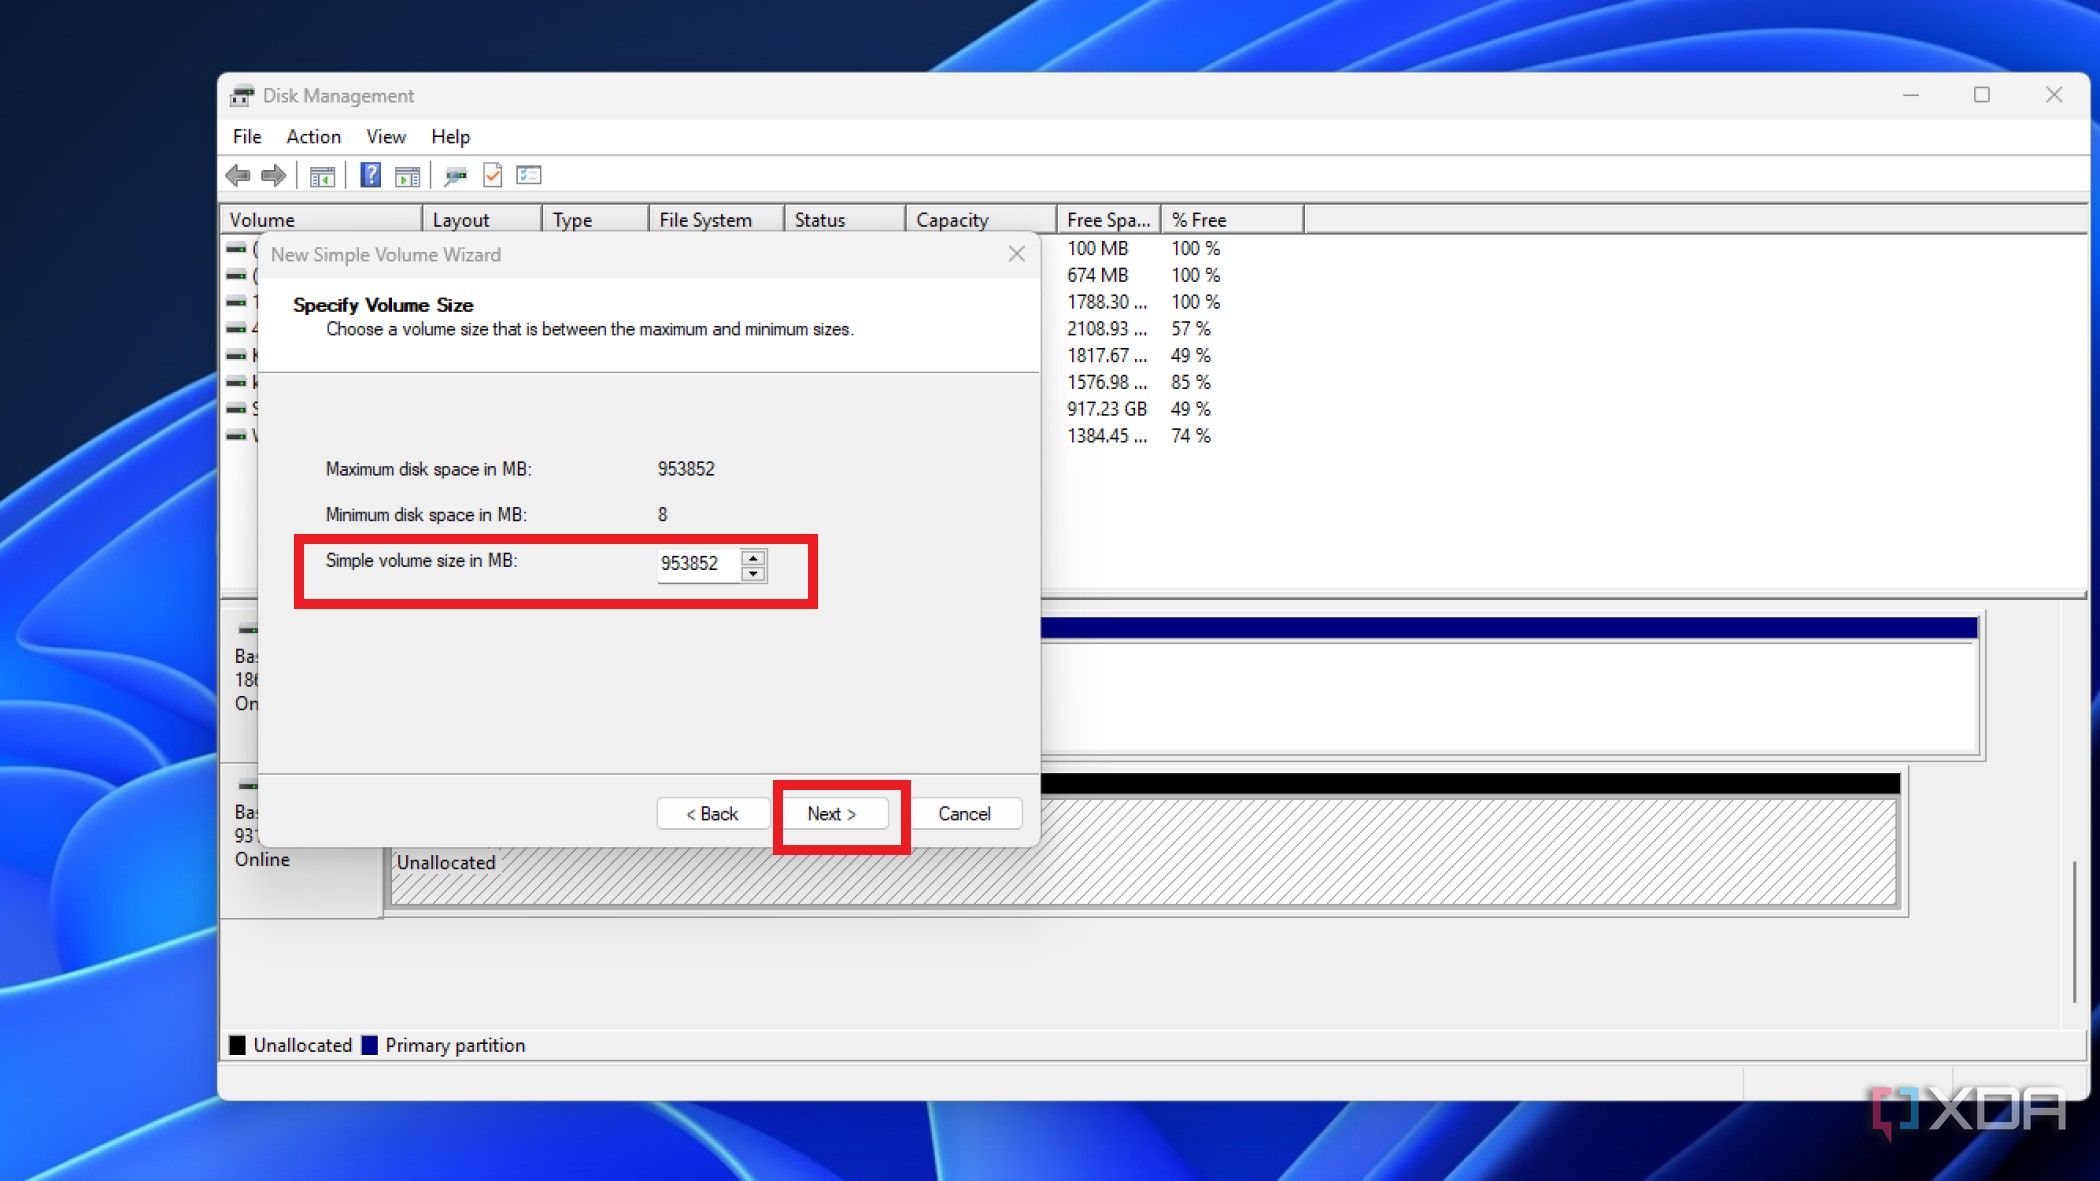Click Show/Hide Action Pane toolbar icon
This screenshot has width=2100, height=1181.
407,176
